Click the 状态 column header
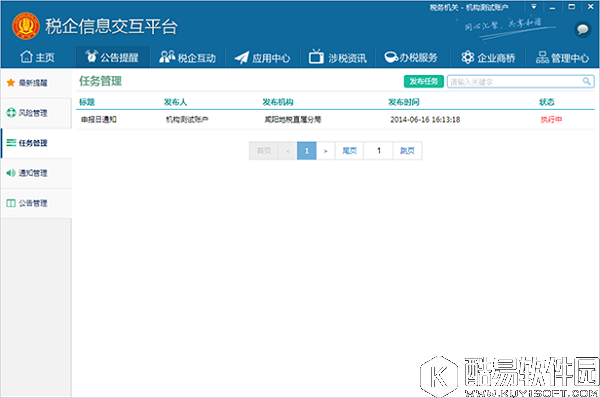600x398 pixels. click(x=546, y=102)
